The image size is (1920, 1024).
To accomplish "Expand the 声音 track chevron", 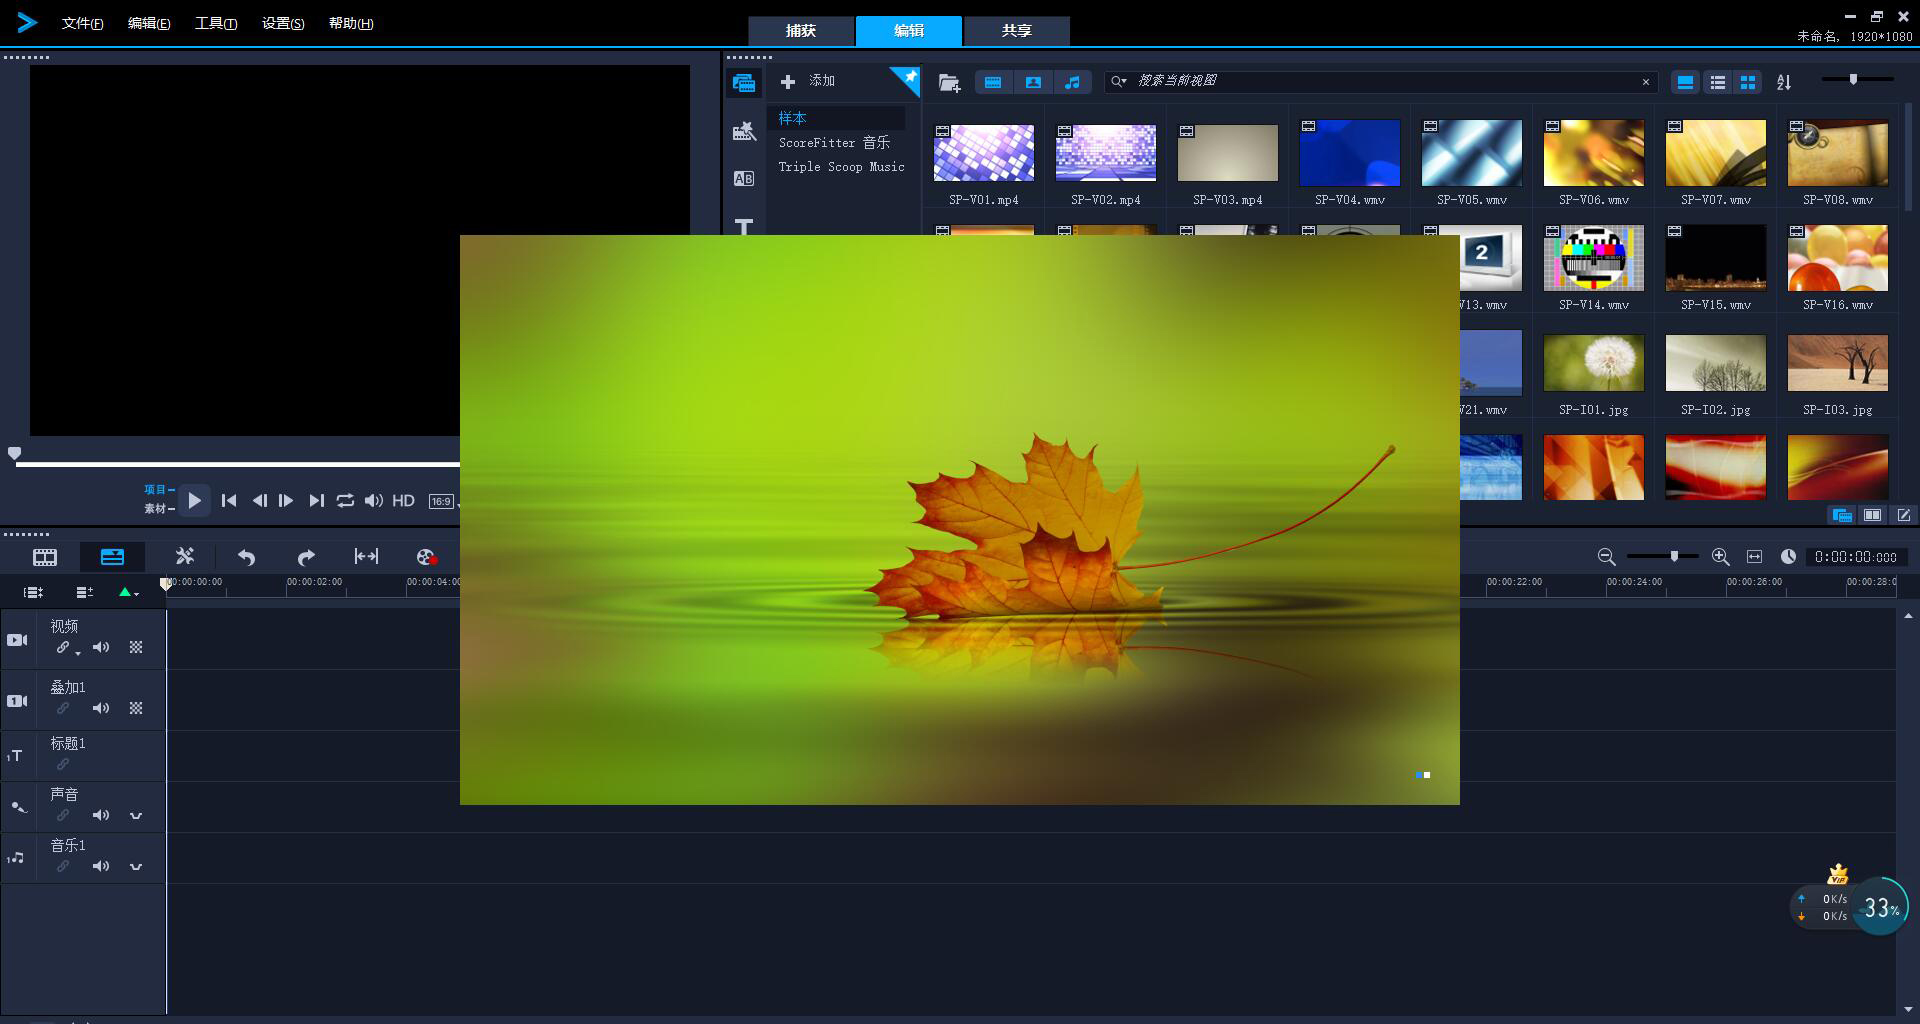I will coord(136,816).
